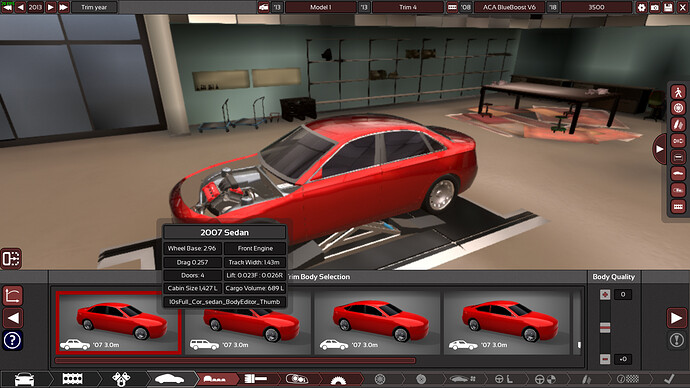Open the engine block tab icon
This screenshot has width=690, height=388.
click(73, 379)
